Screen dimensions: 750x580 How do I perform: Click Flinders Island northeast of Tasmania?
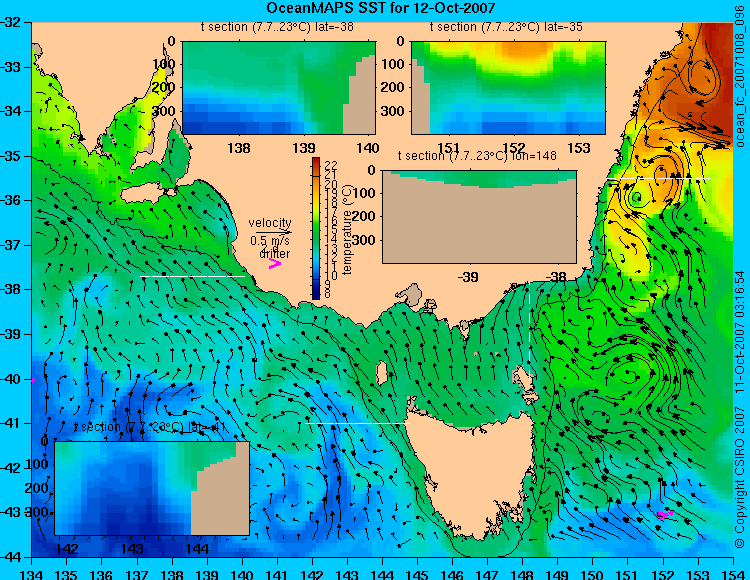tap(525, 381)
